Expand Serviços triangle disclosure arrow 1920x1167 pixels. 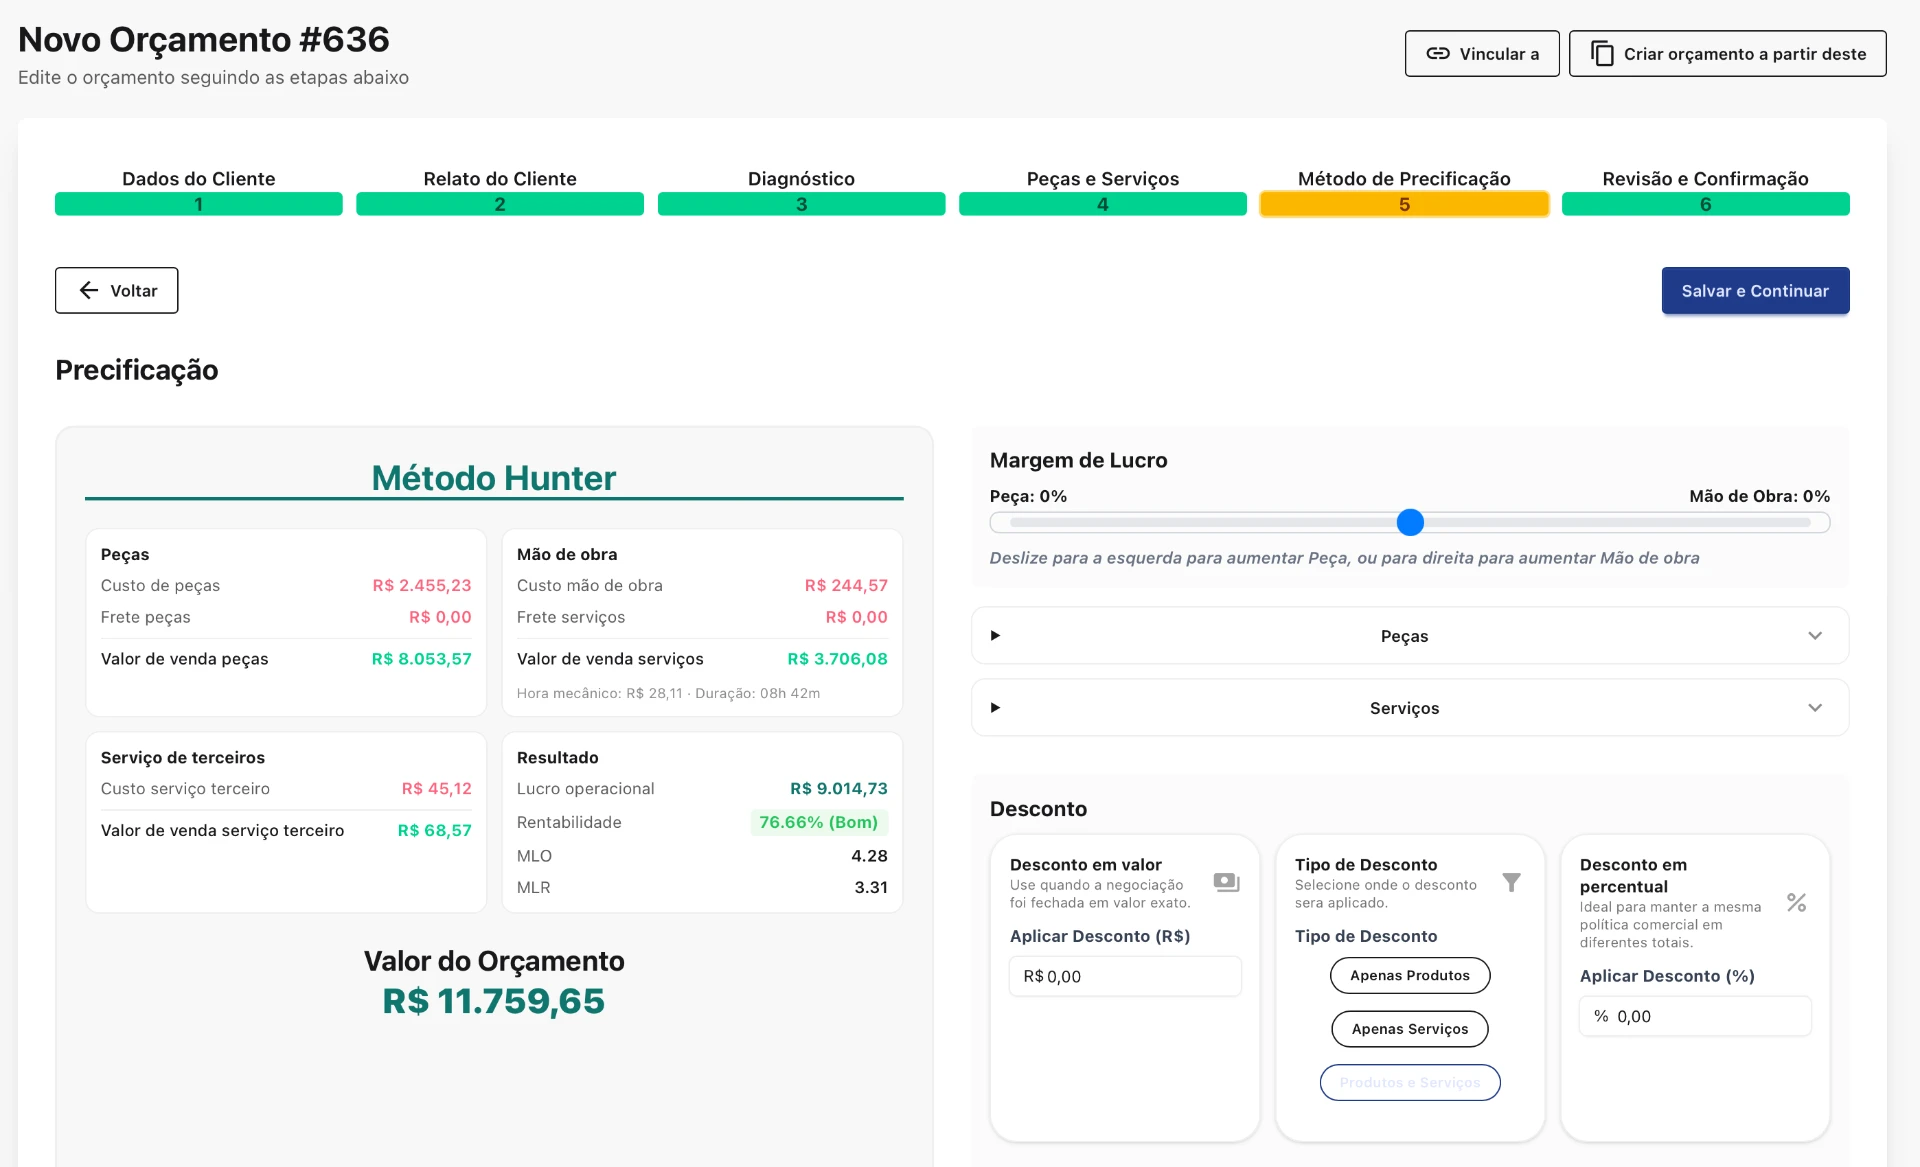click(995, 707)
